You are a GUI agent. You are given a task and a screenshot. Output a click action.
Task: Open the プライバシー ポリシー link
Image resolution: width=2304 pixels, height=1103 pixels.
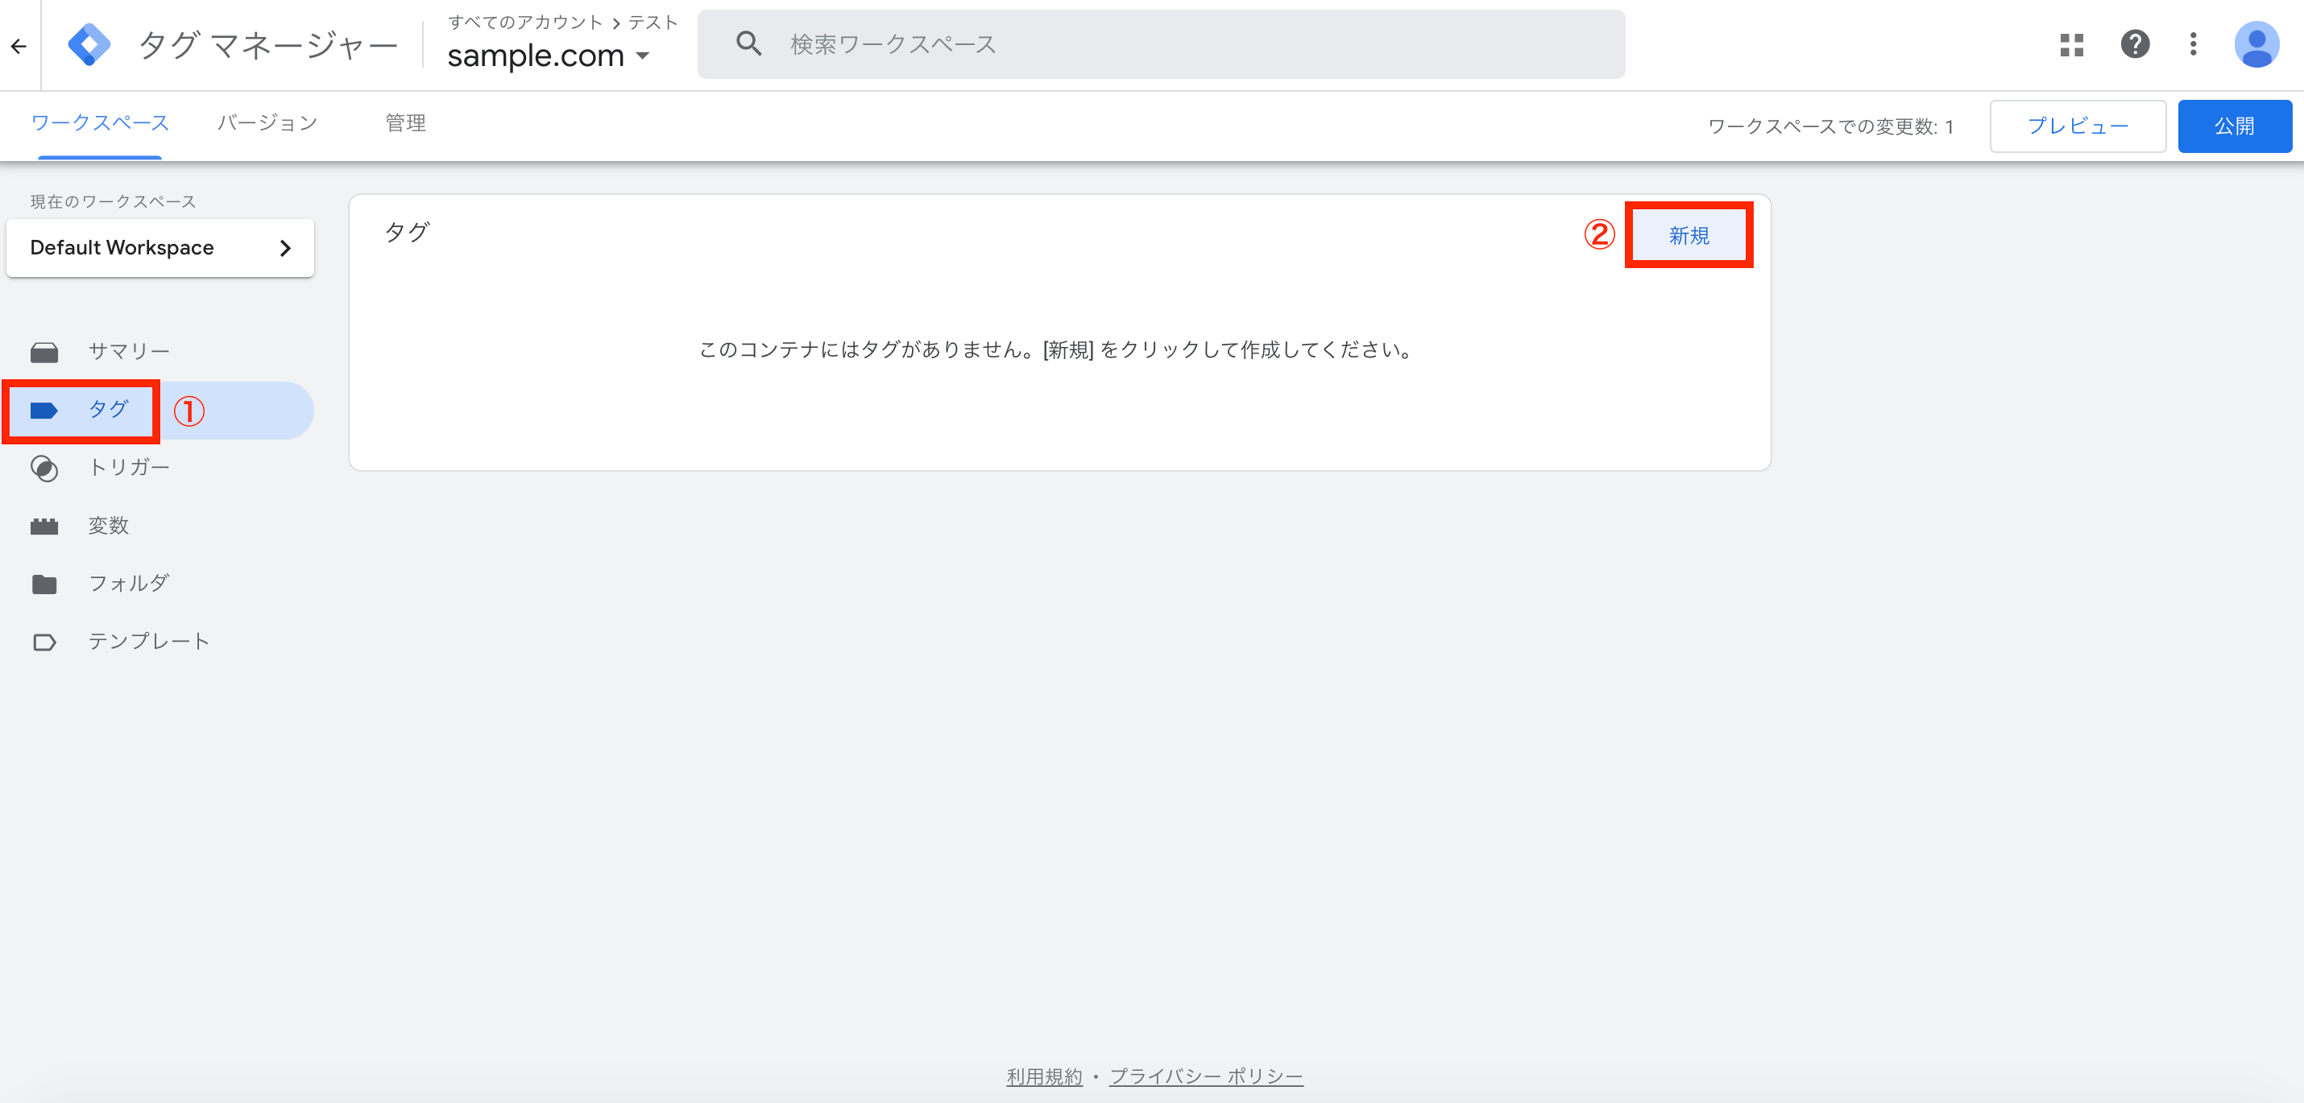[1205, 1076]
